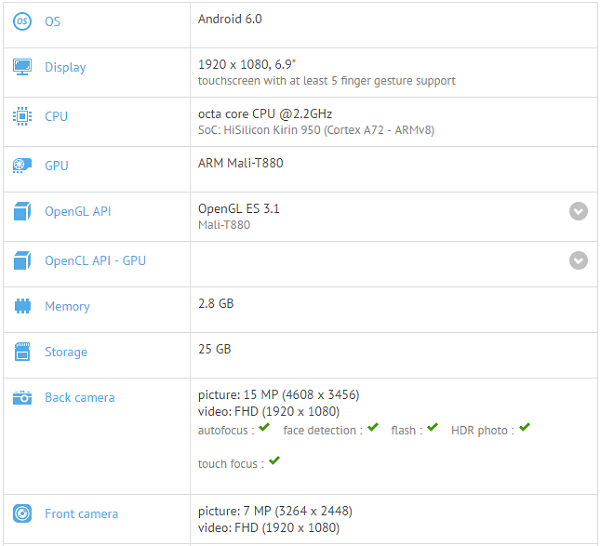Click the OS icon

[x=22, y=21]
